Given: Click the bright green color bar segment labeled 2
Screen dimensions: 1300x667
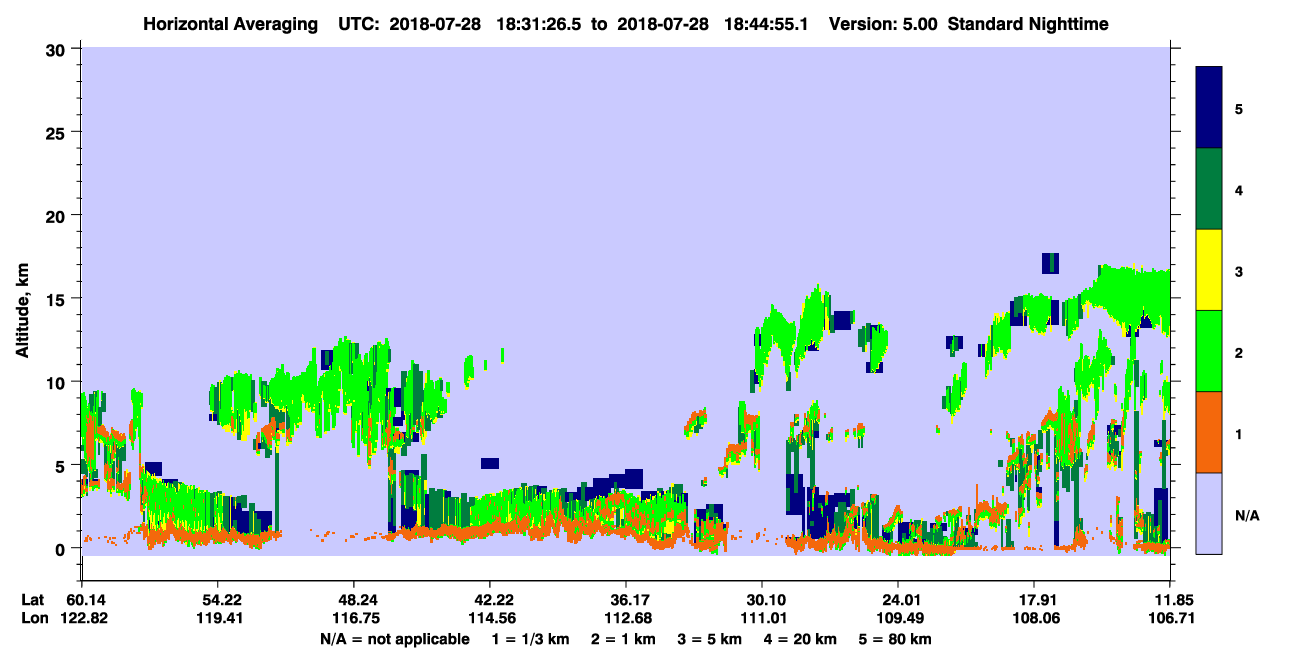Looking at the screenshot, I should [x=1209, y=351].
